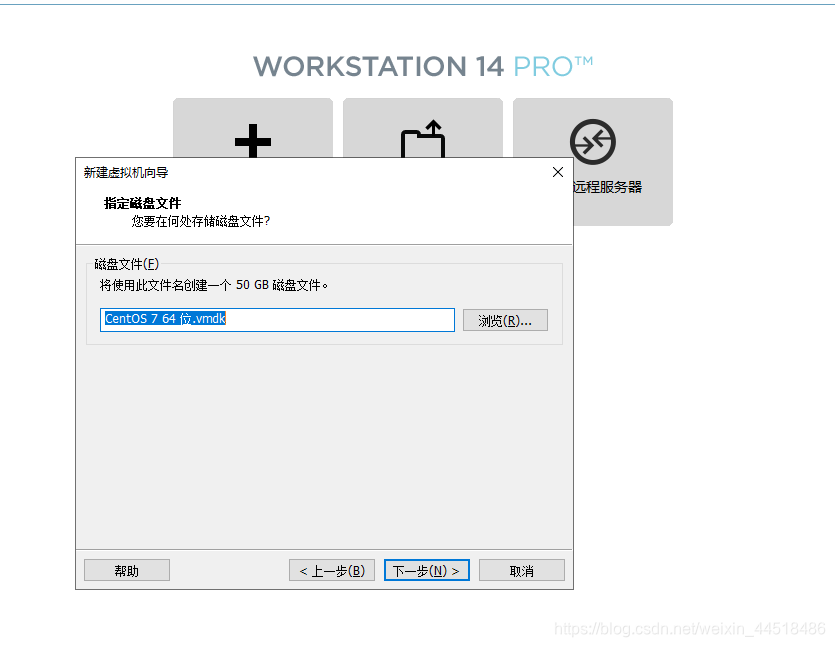Image resolution: width=835 pixels, height=647 pixels.
Task: Click the 您要在何处存储磁盘文件? prompt text
Action: pos(201,221)
